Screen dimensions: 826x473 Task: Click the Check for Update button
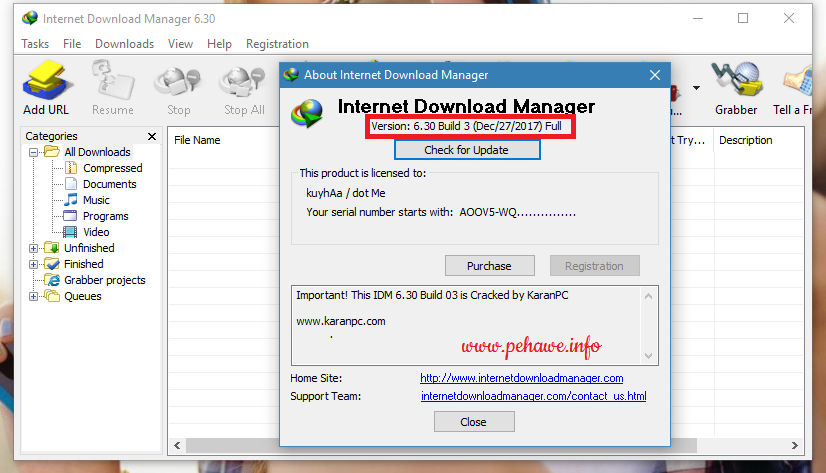pos(467,150)
